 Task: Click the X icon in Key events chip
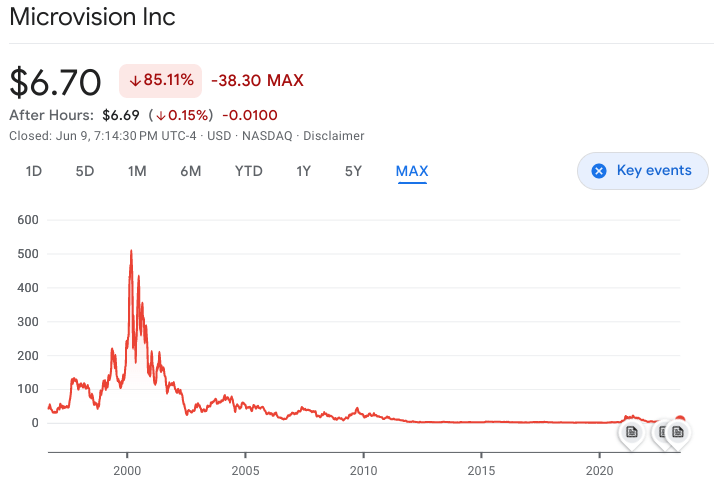[599, 171]
